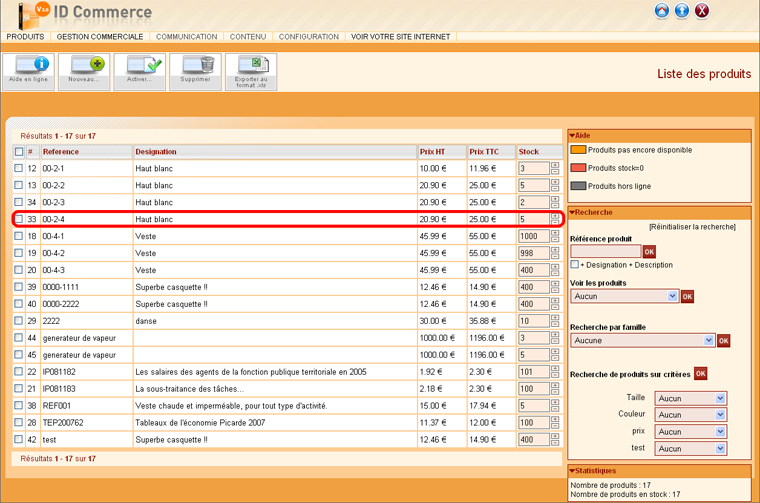Click the blue up arrow icon

click(682, 11)
